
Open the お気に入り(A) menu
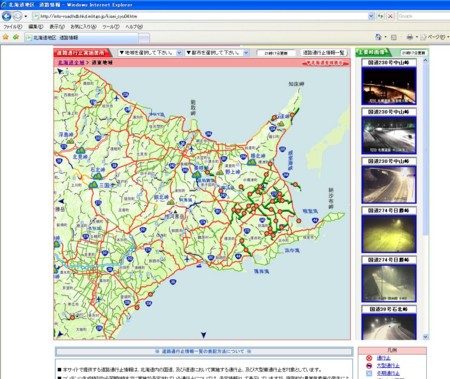[x=83, y=27]
